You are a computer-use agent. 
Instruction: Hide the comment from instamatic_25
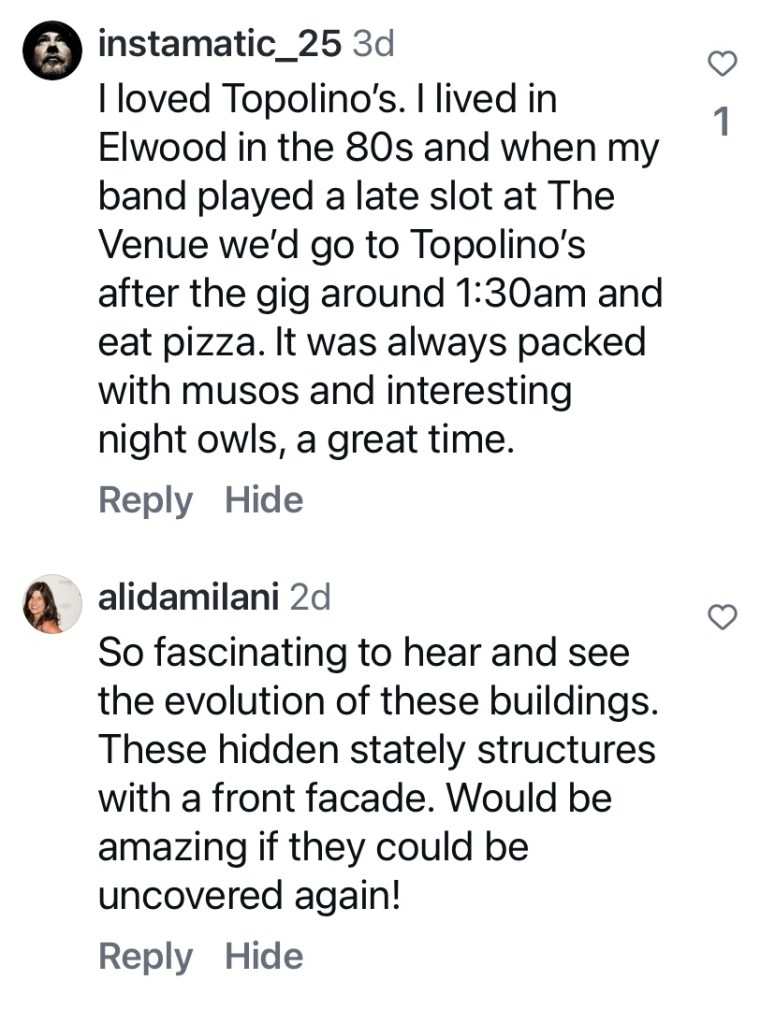(x=264, y=500)
